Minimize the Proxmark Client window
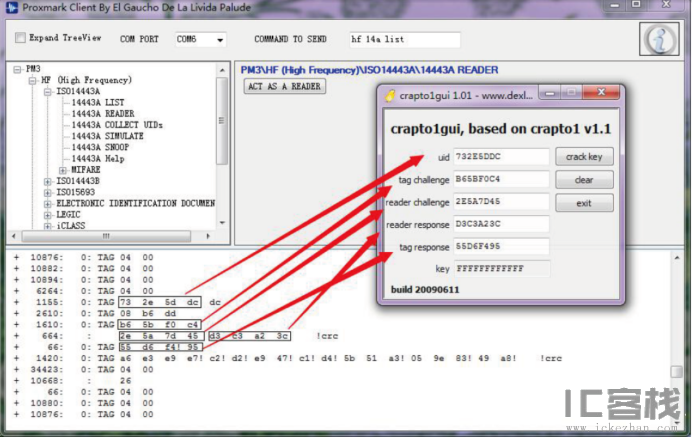693x437 pixels. [615, 5]
